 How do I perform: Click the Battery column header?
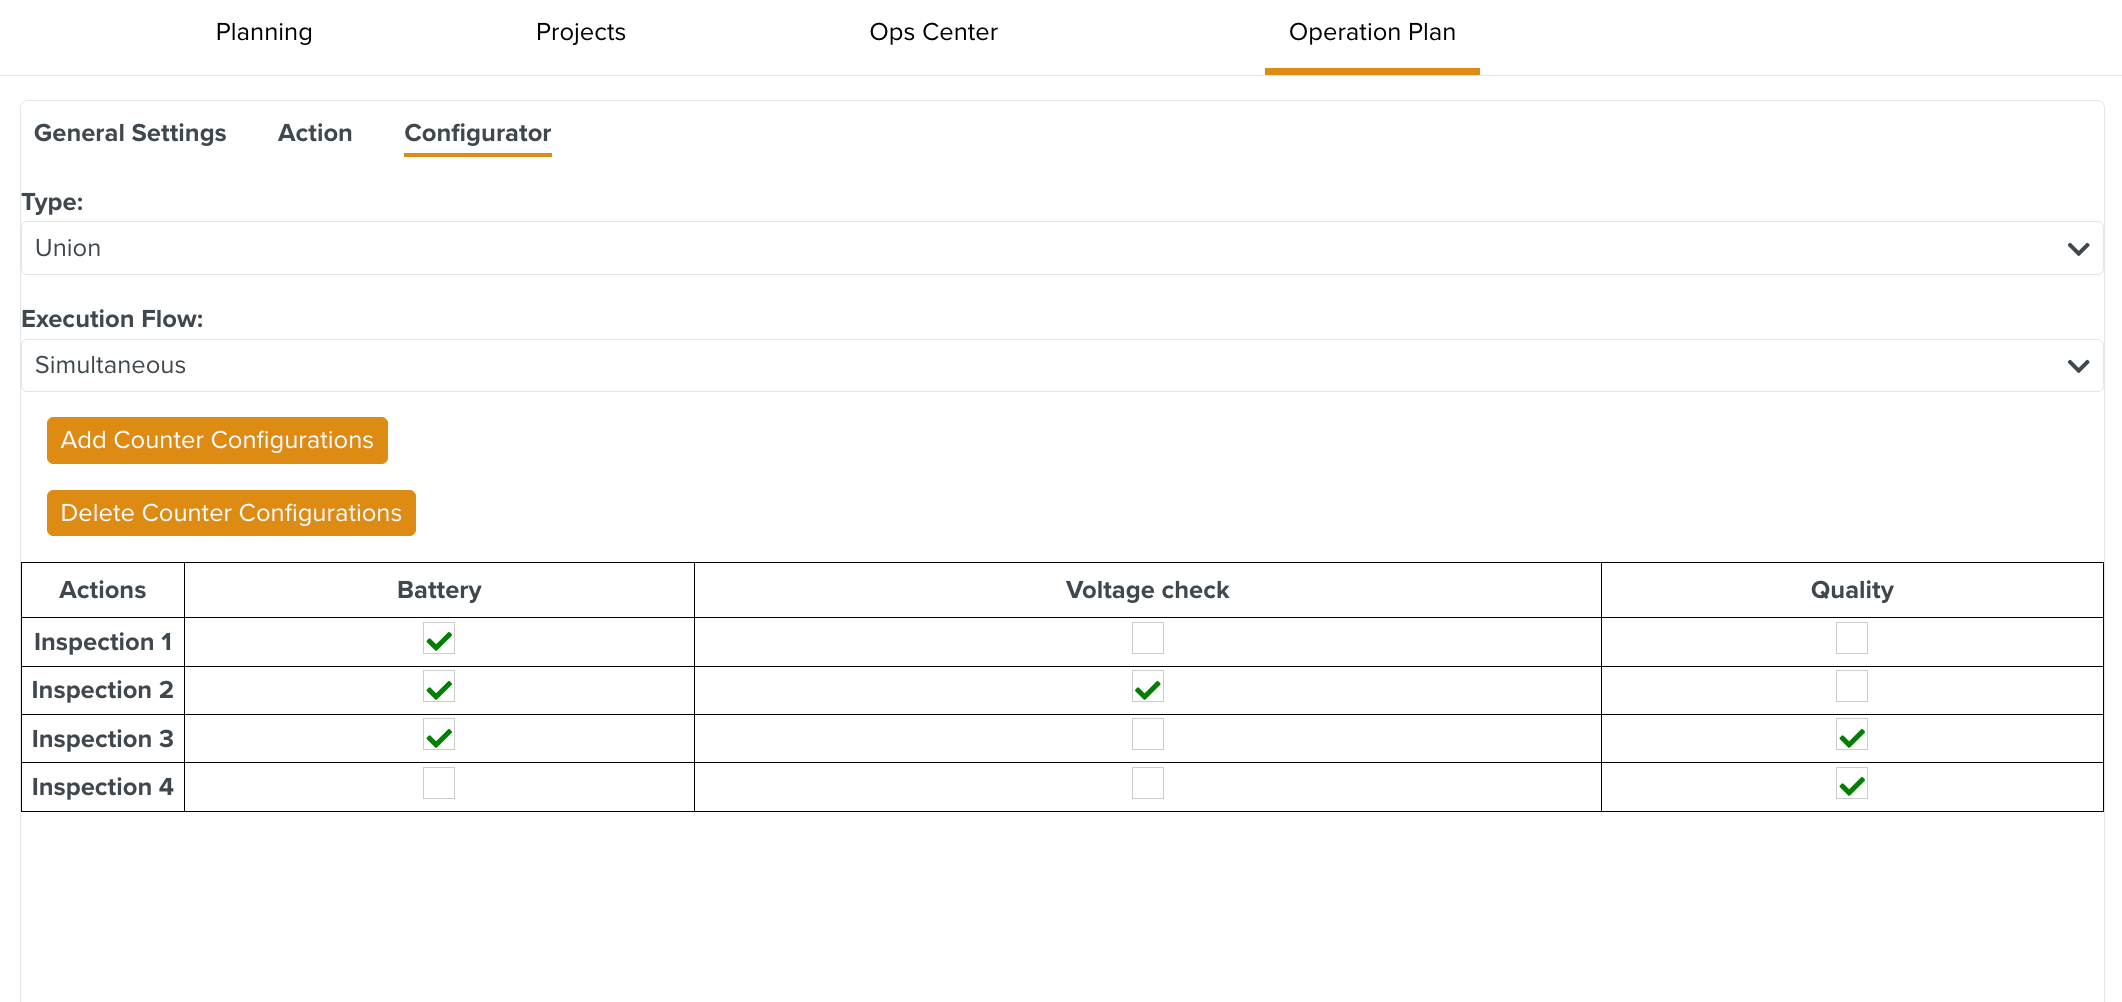[x=439, y=590]
